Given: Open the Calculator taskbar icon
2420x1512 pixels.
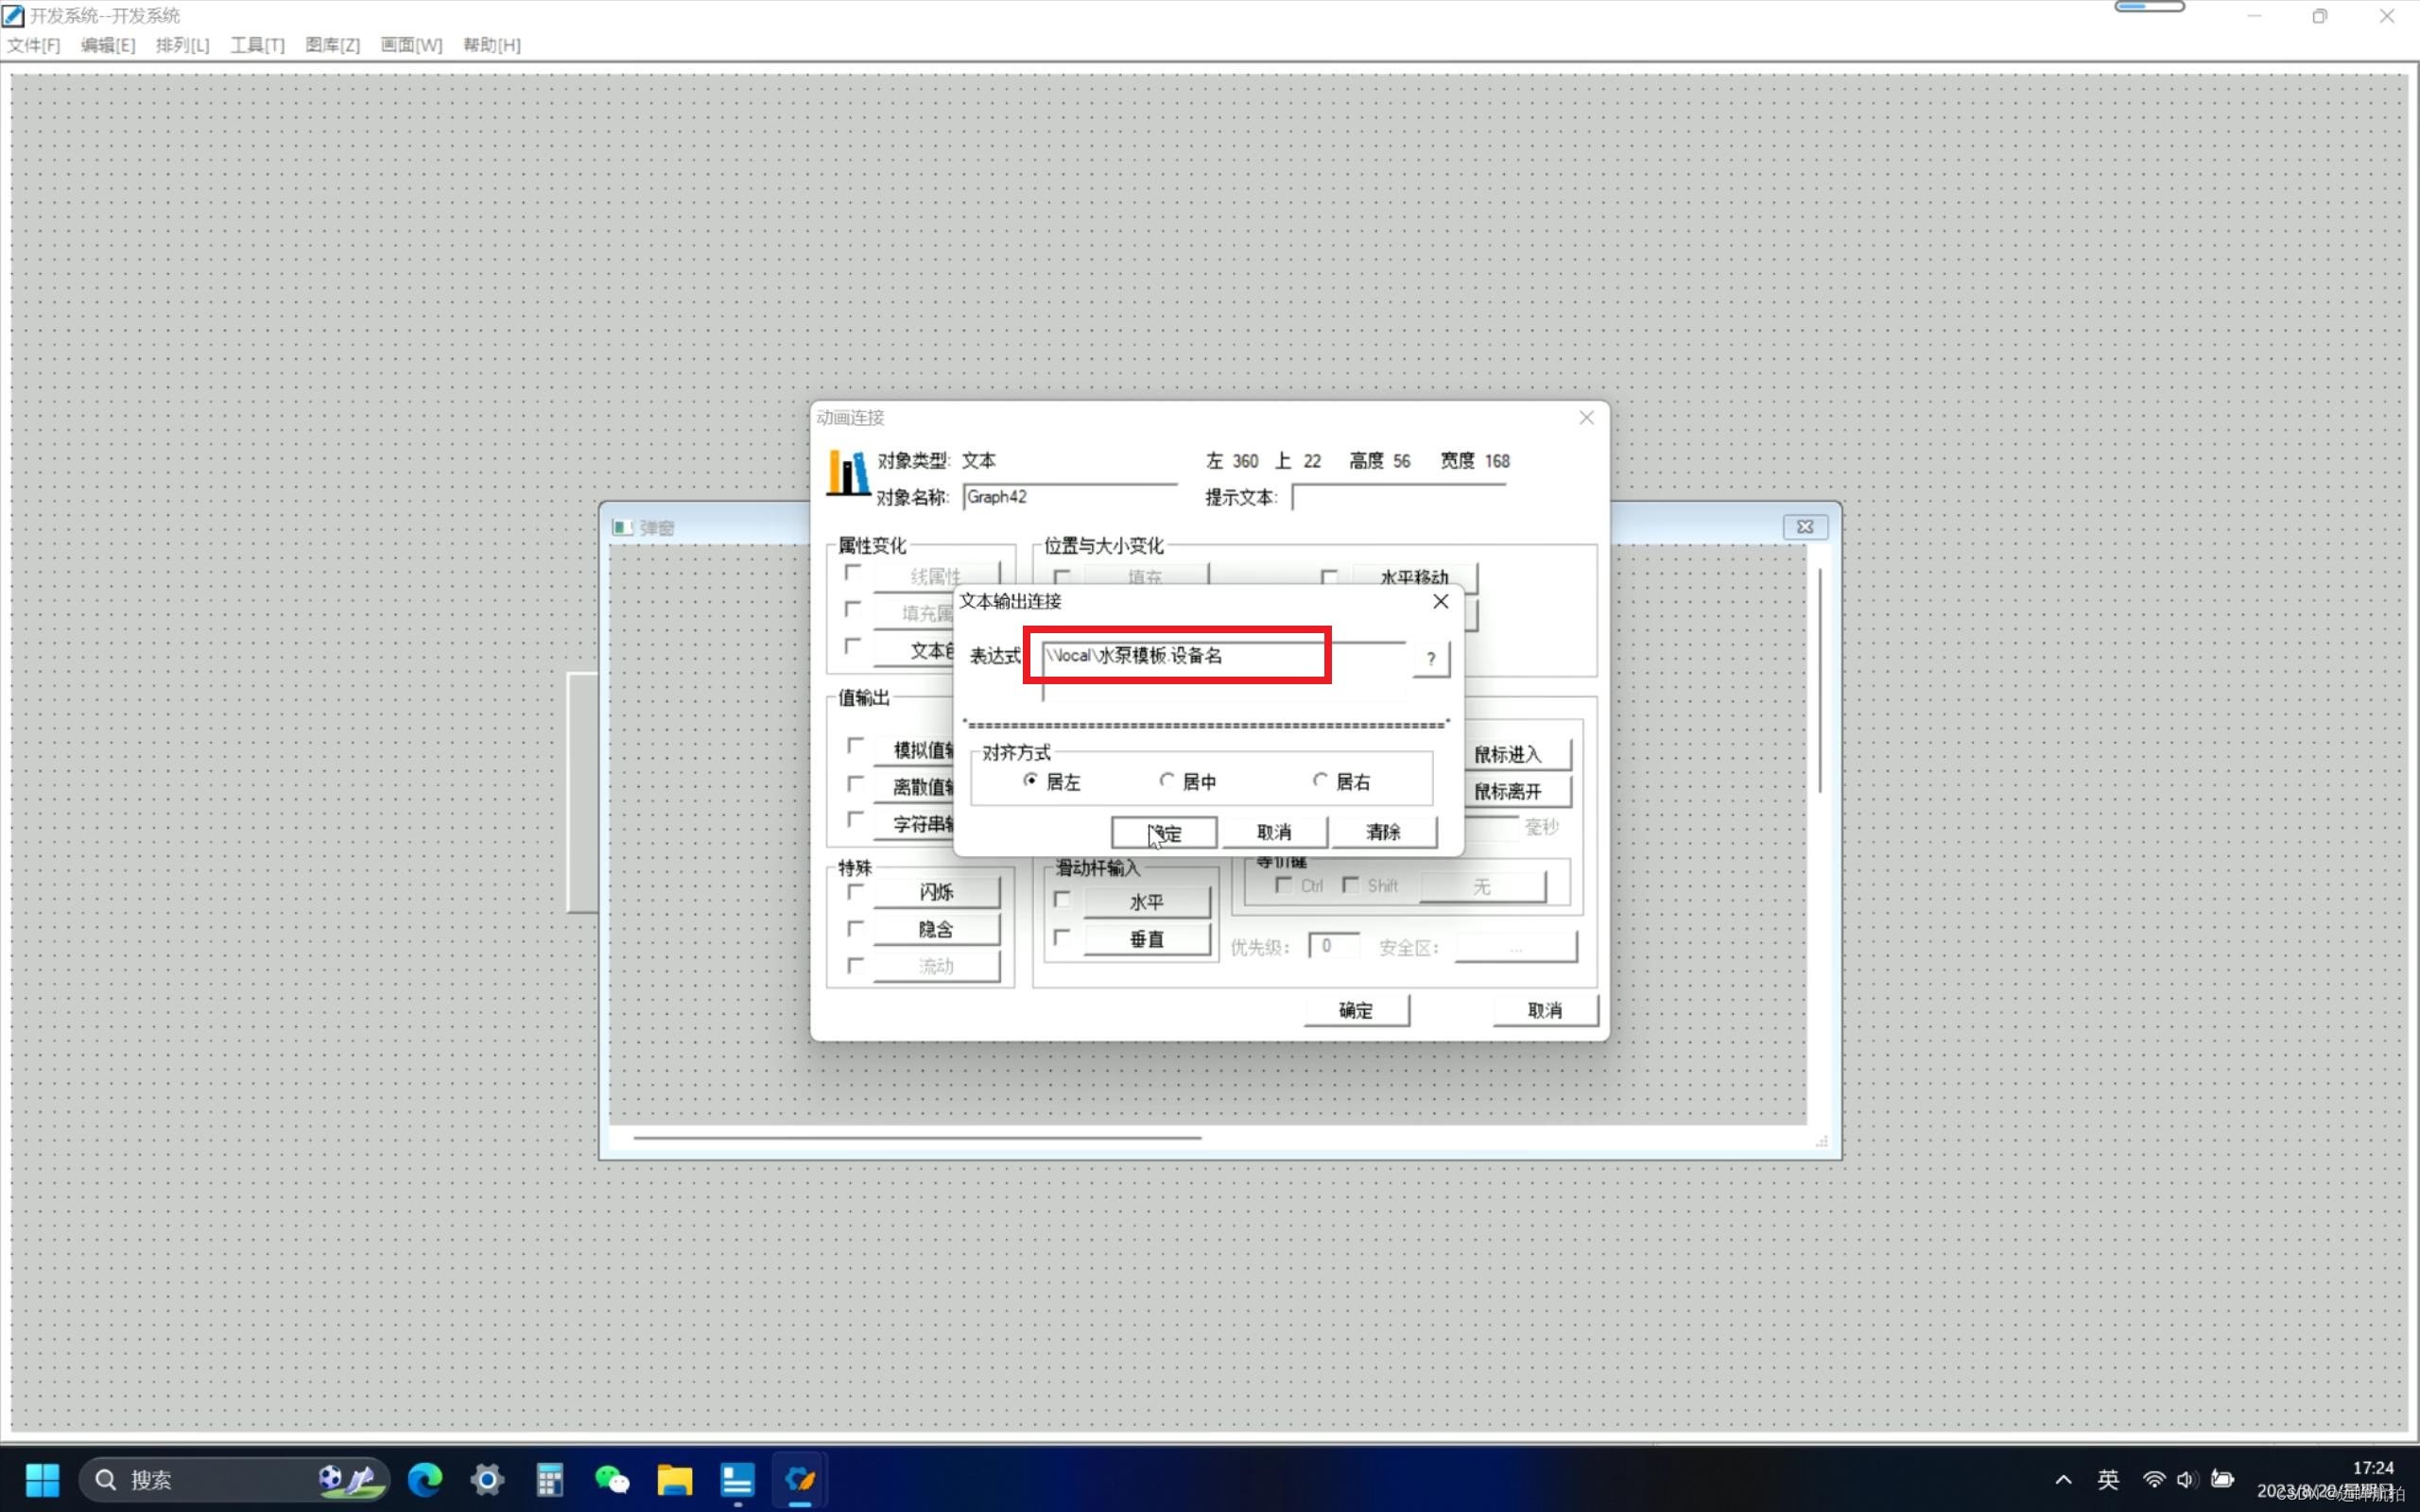Looking at the screenshot, I should pyautogui.click(x=549, y=1479).
